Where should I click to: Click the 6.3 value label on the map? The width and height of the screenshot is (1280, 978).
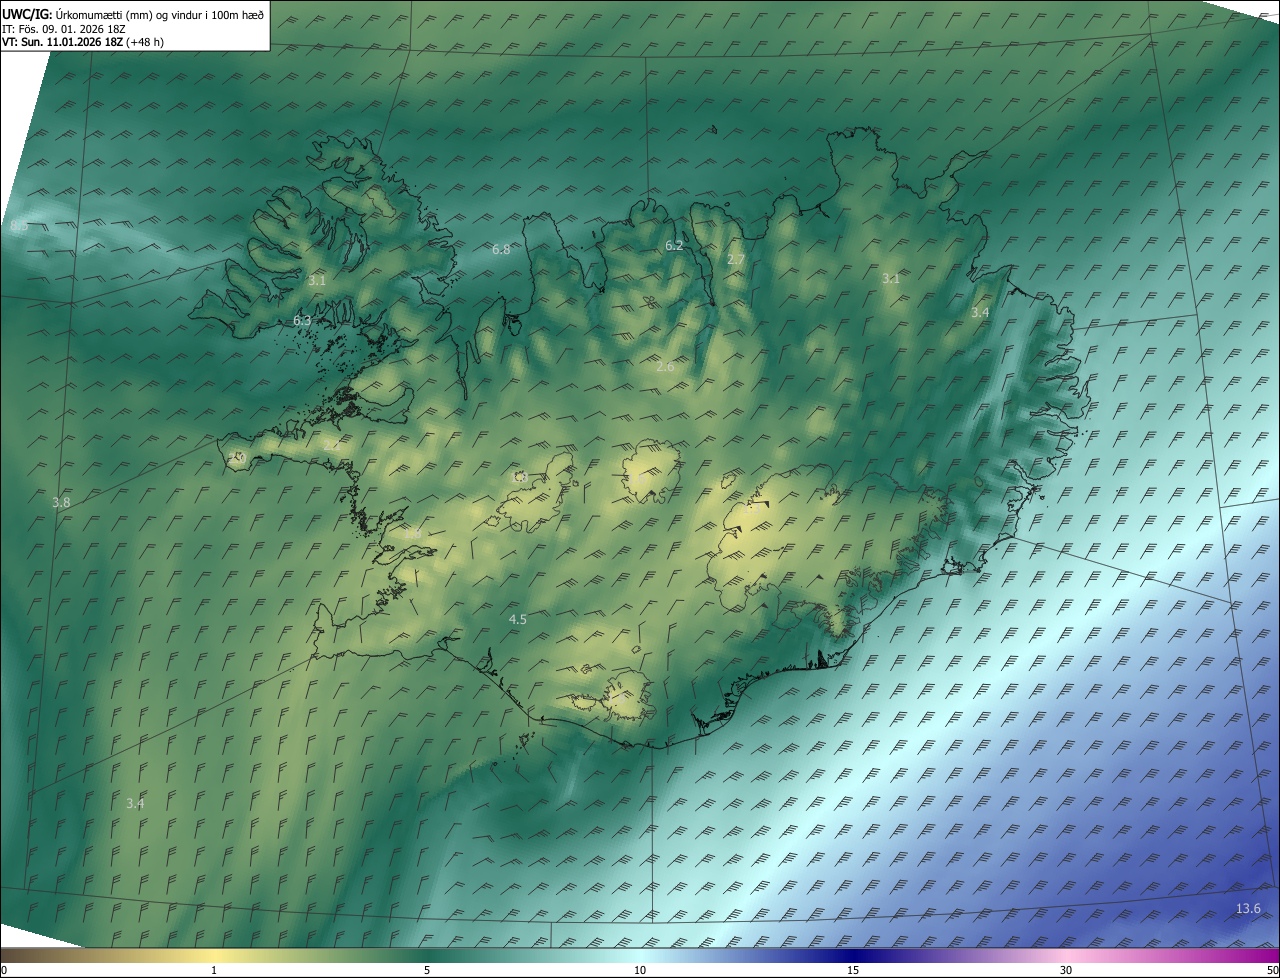(302, 320)
